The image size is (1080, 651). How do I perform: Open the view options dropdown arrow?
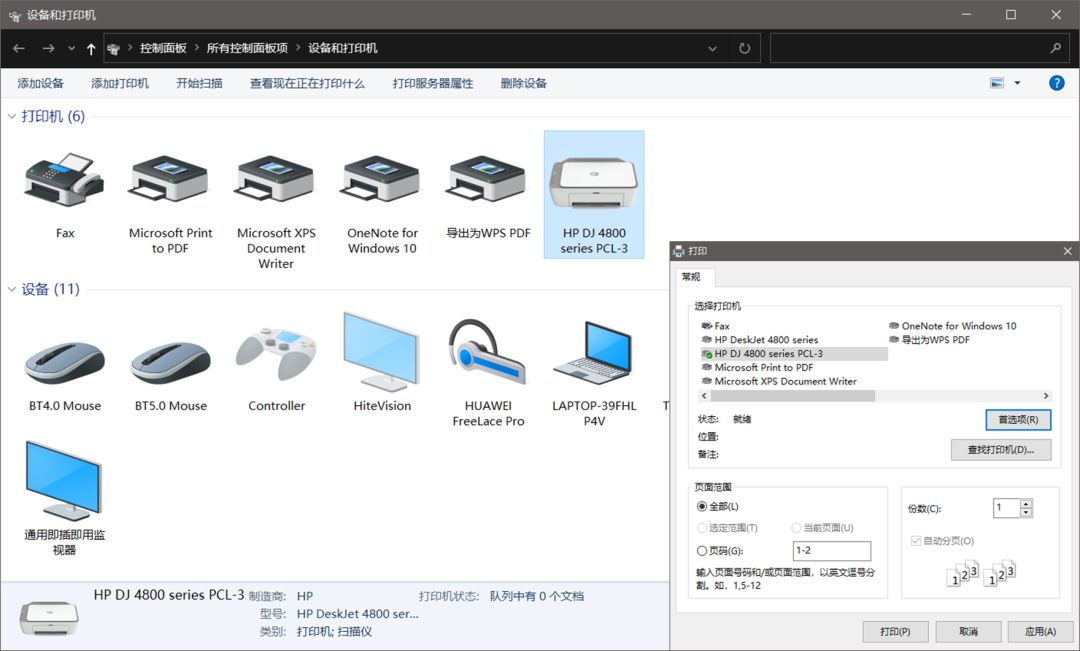point(1017,83)
